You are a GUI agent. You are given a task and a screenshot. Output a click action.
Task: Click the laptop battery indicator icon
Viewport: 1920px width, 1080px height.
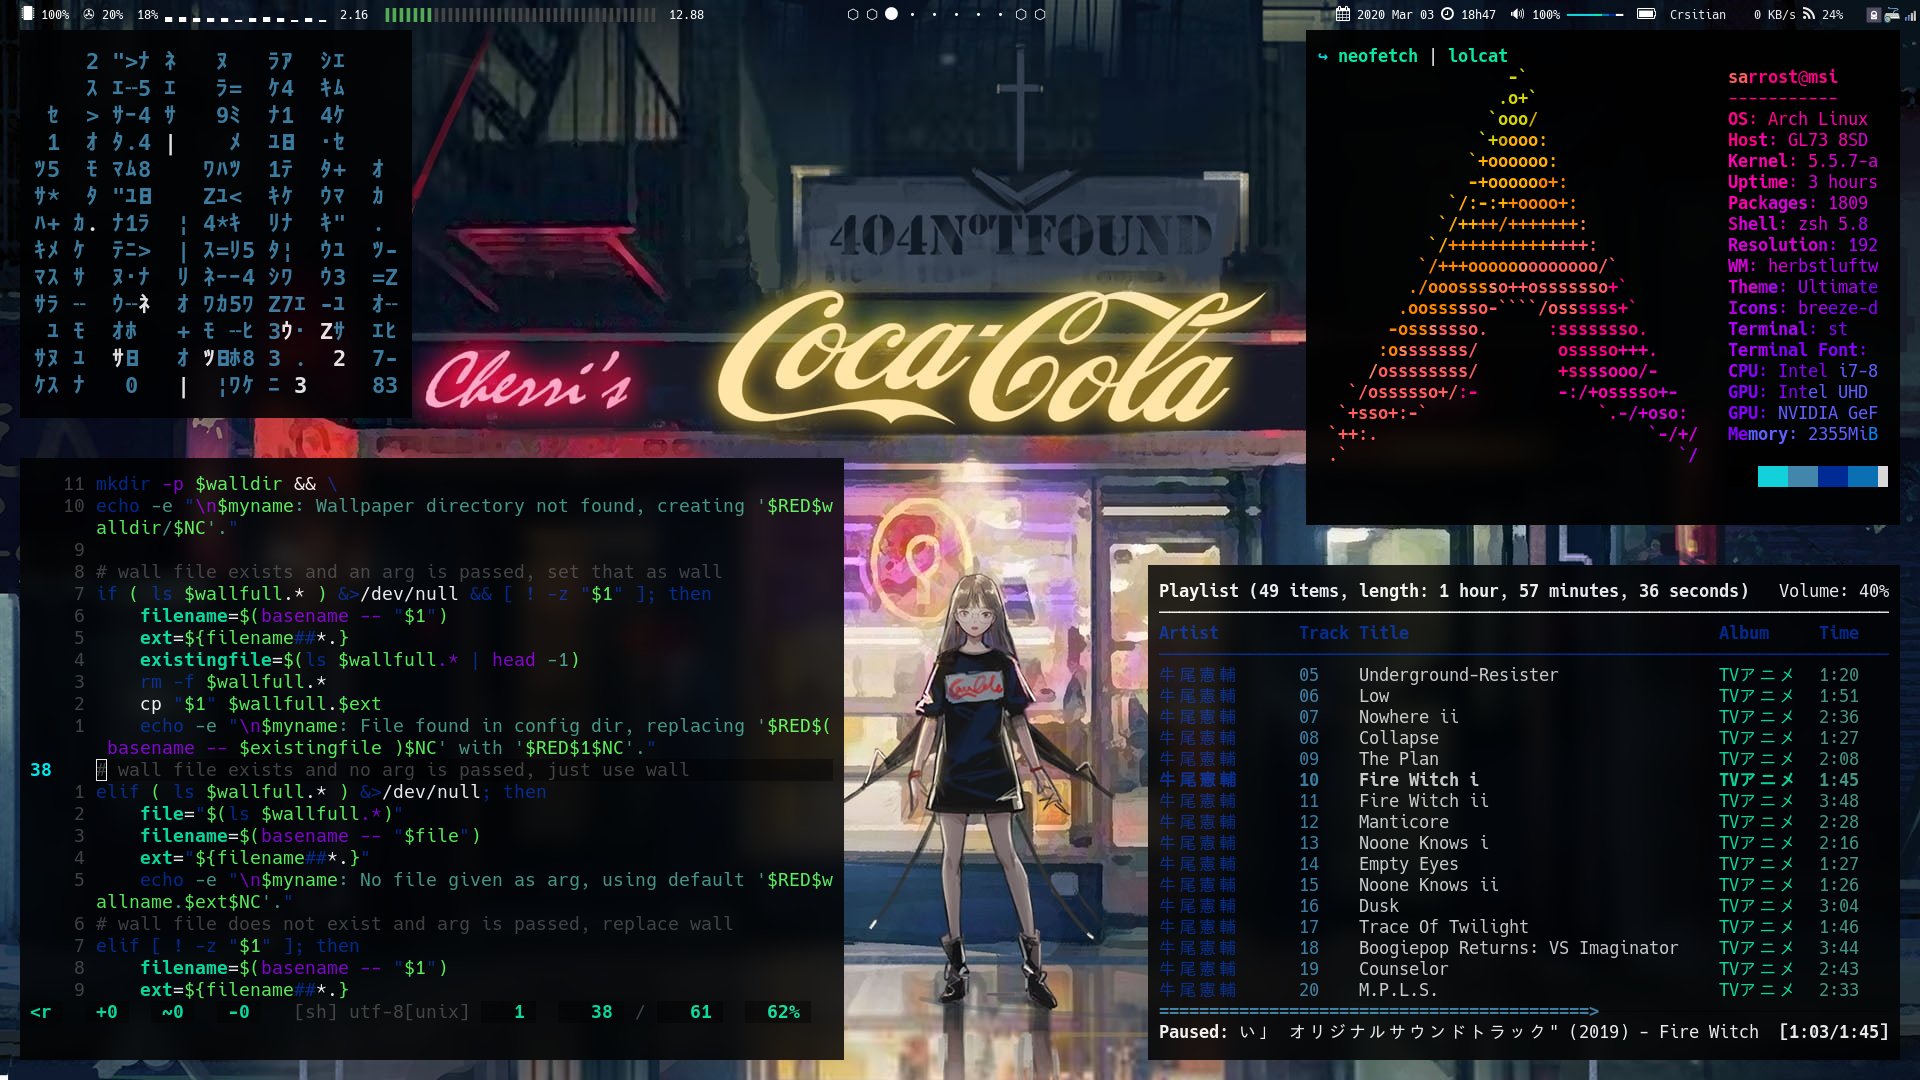[x=1646, y=14]
